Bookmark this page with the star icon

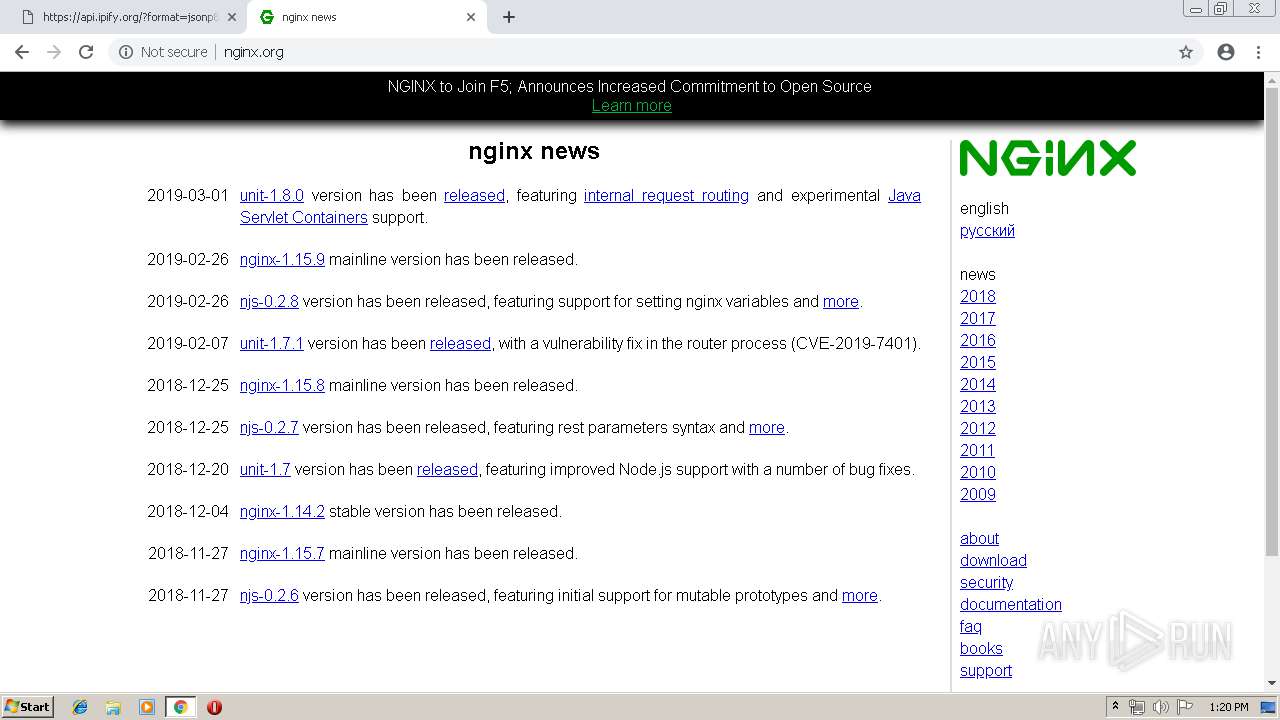(1186, 52)
